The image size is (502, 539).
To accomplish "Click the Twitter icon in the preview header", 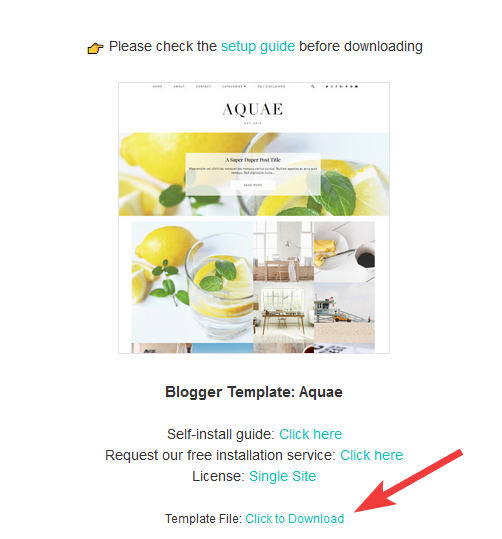I will tap(327, 86).
